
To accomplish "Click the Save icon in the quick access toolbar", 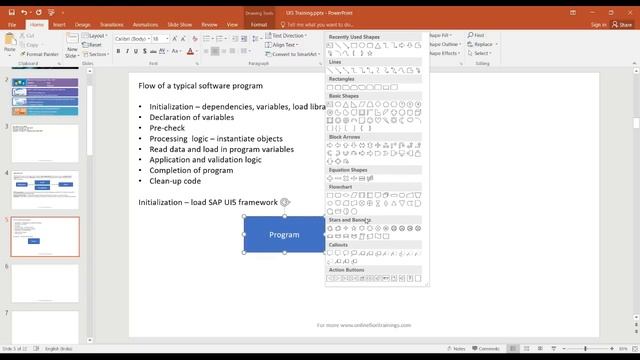I will point(11,13).
